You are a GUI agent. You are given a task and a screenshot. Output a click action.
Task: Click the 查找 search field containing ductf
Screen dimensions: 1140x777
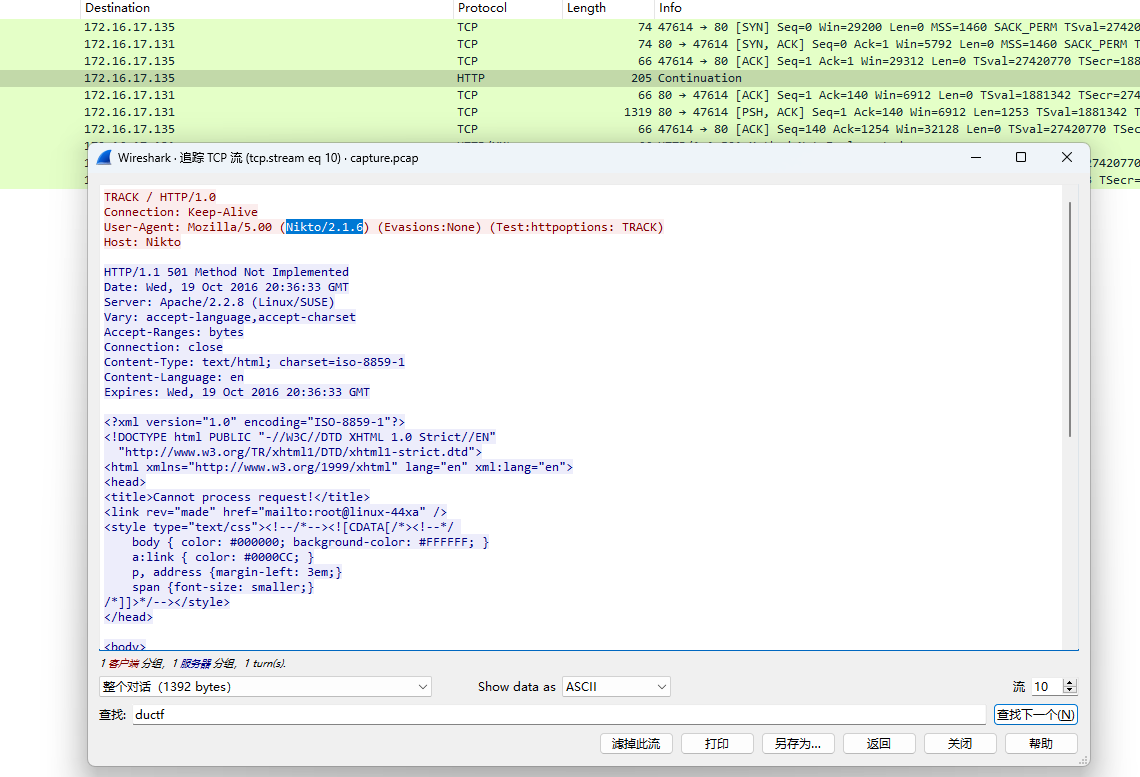pyautogui.click(x=558, y=714)
